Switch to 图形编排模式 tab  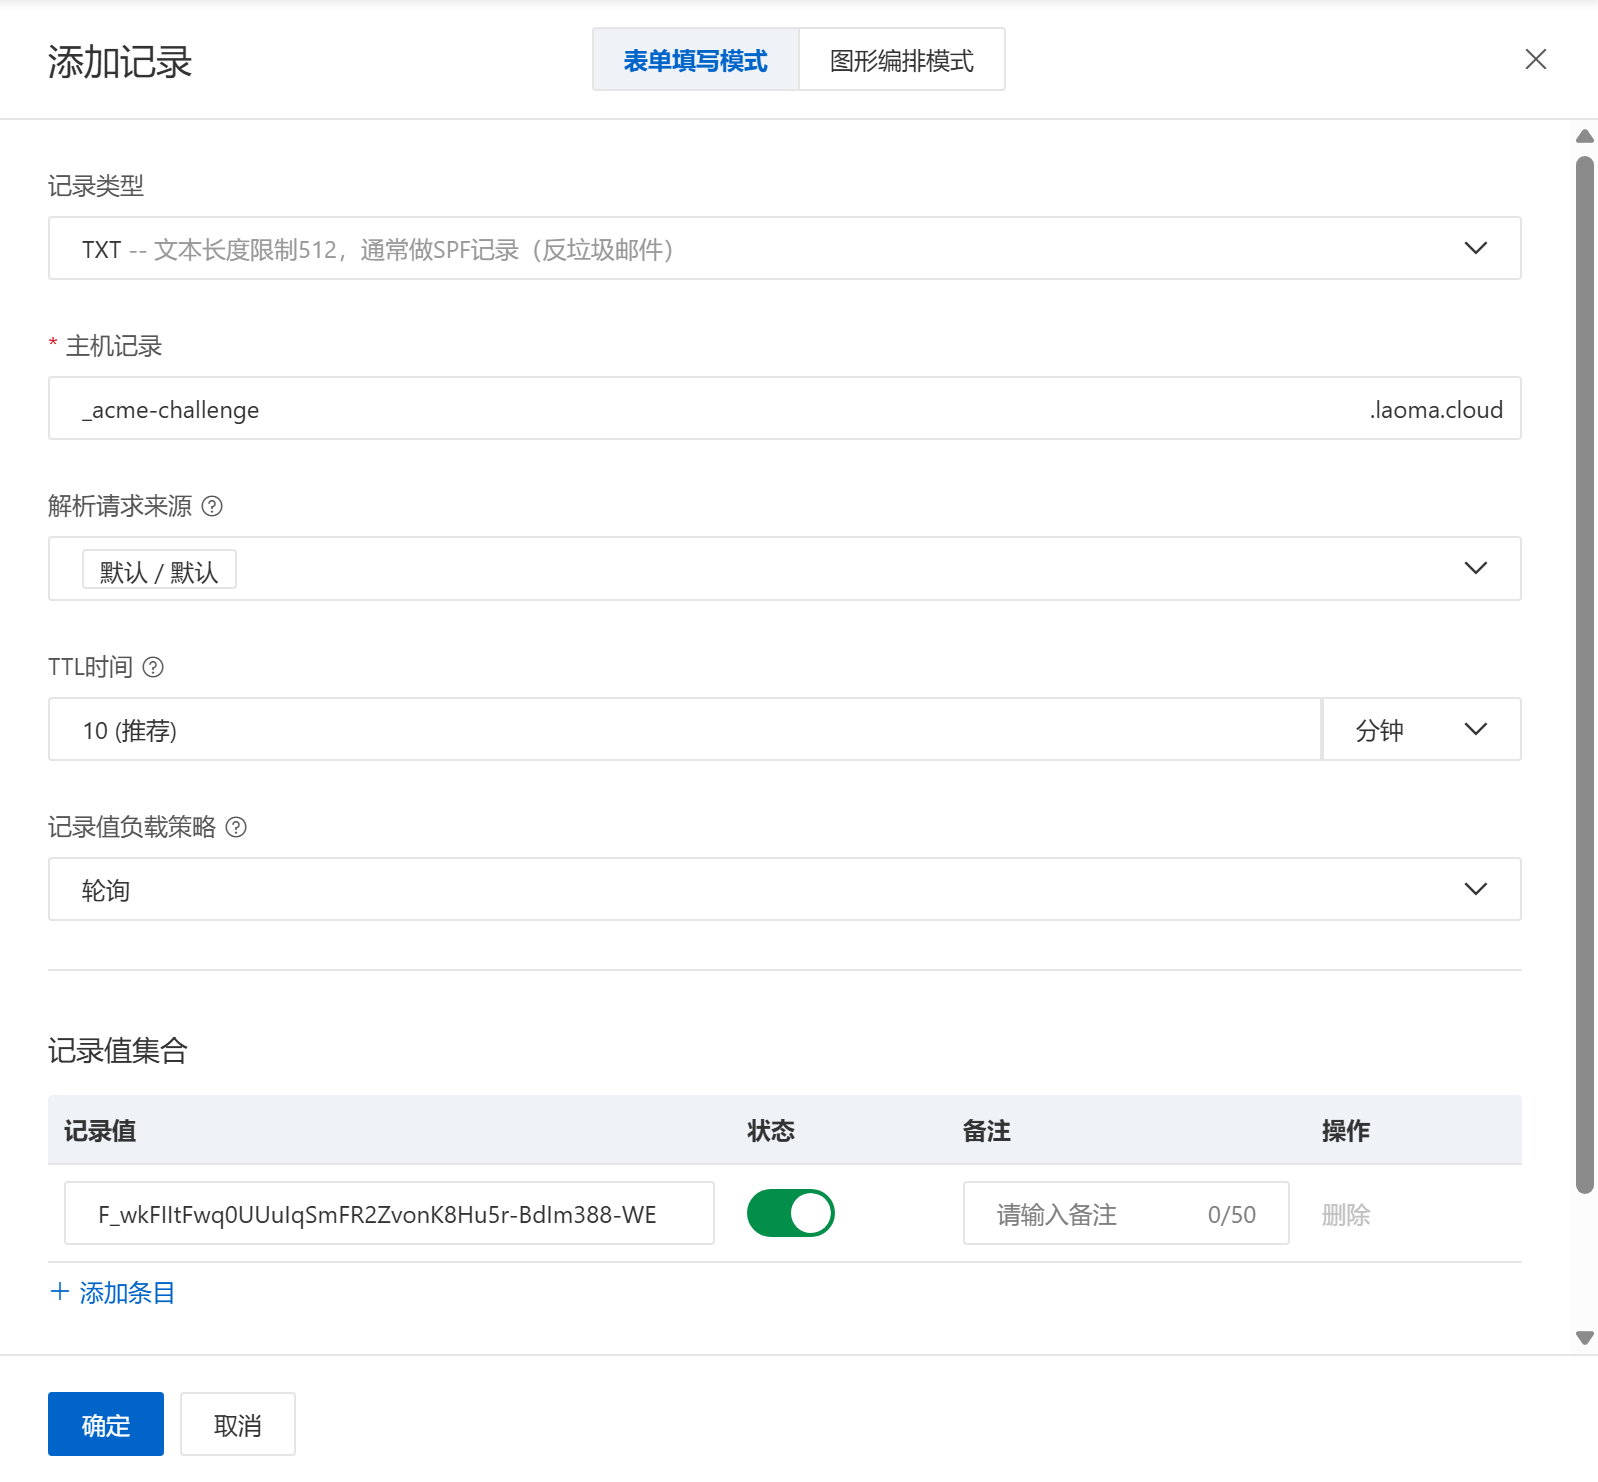(902, 60)
